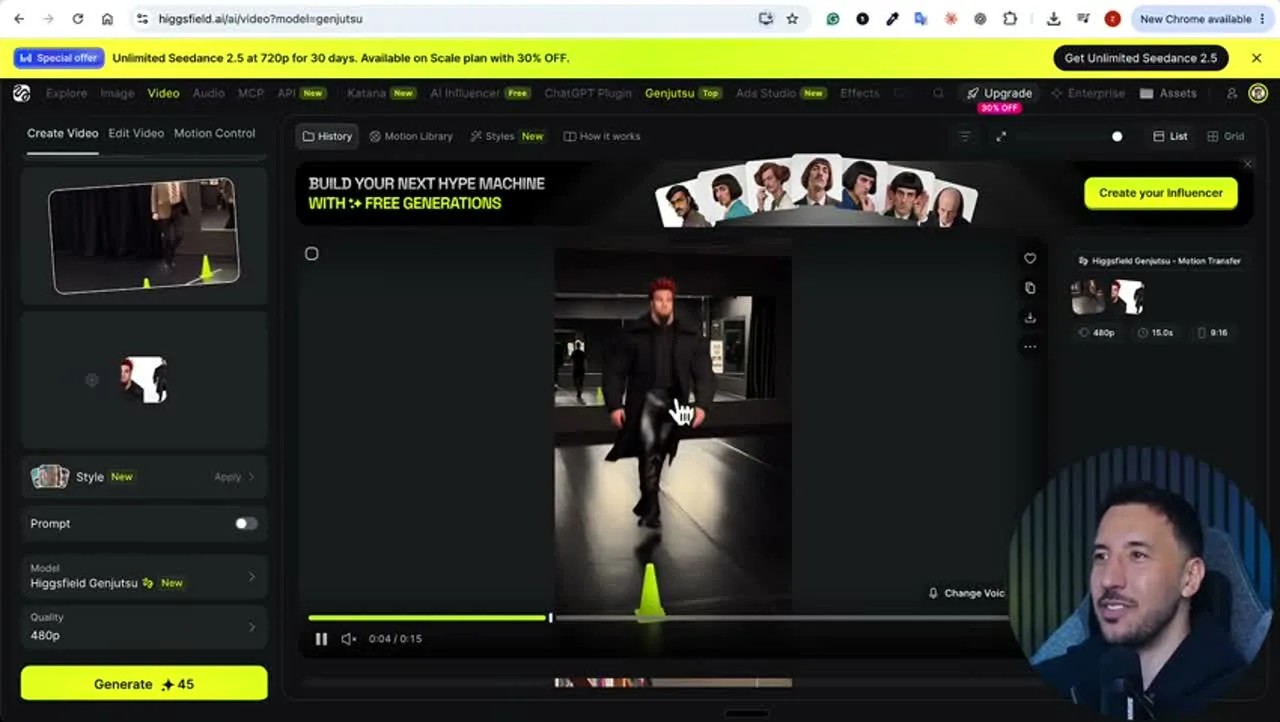
Task: Select the Motion Library tab
Action: click(x=411, y=136)
